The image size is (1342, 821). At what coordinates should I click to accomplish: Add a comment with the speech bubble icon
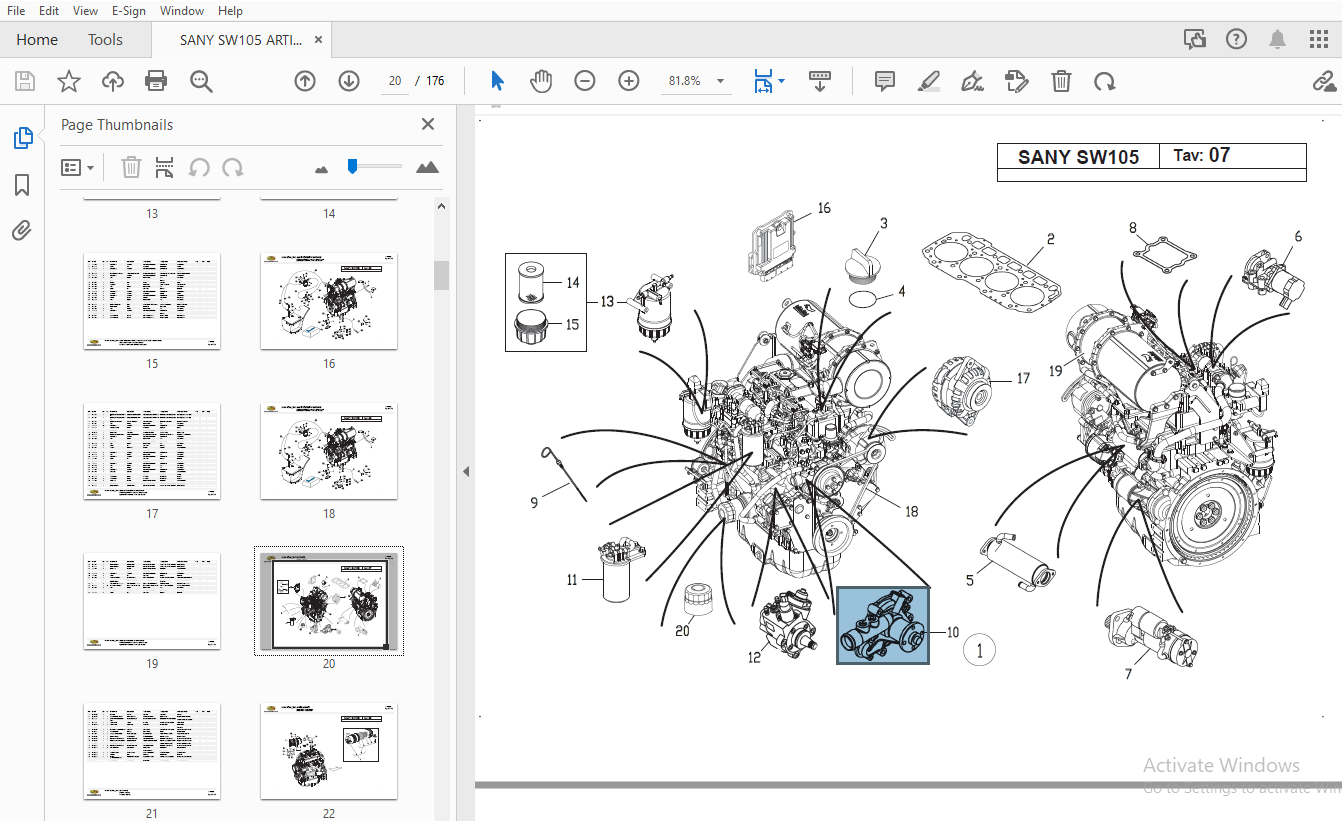click(x=885, y=81)
